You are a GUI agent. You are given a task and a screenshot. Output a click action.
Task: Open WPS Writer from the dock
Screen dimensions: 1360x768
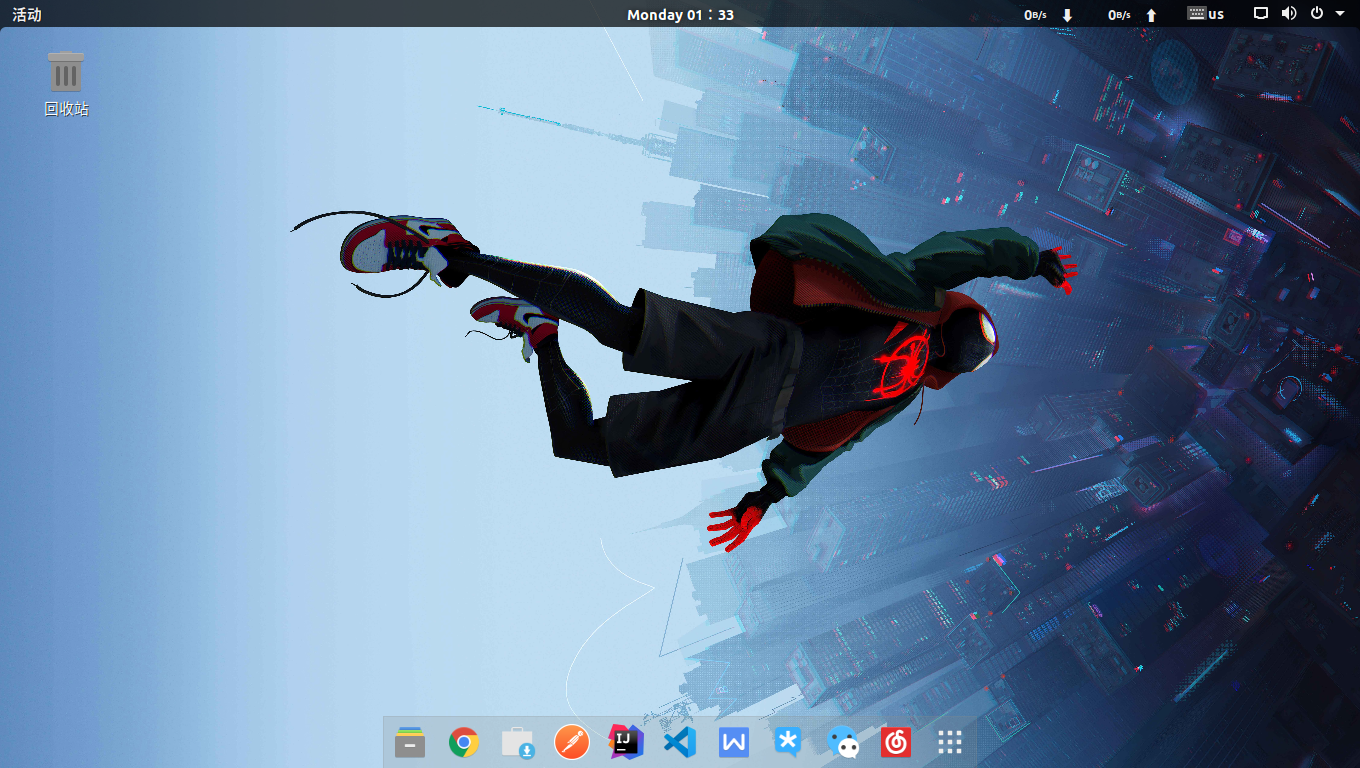[734, 742]
